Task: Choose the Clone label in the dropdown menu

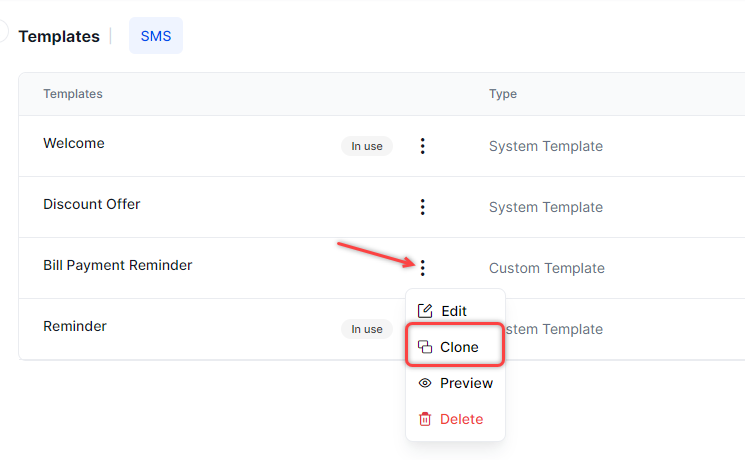Action: click(459, 347)
